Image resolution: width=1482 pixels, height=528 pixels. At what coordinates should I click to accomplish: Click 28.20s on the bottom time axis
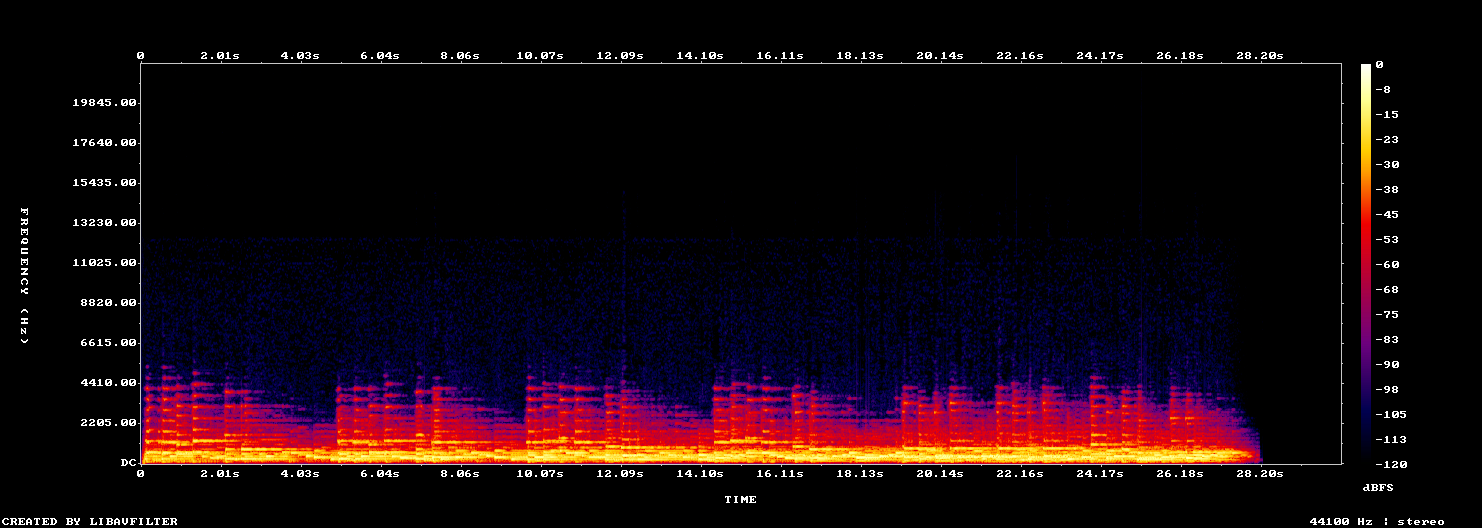[x=1260, y=473]
